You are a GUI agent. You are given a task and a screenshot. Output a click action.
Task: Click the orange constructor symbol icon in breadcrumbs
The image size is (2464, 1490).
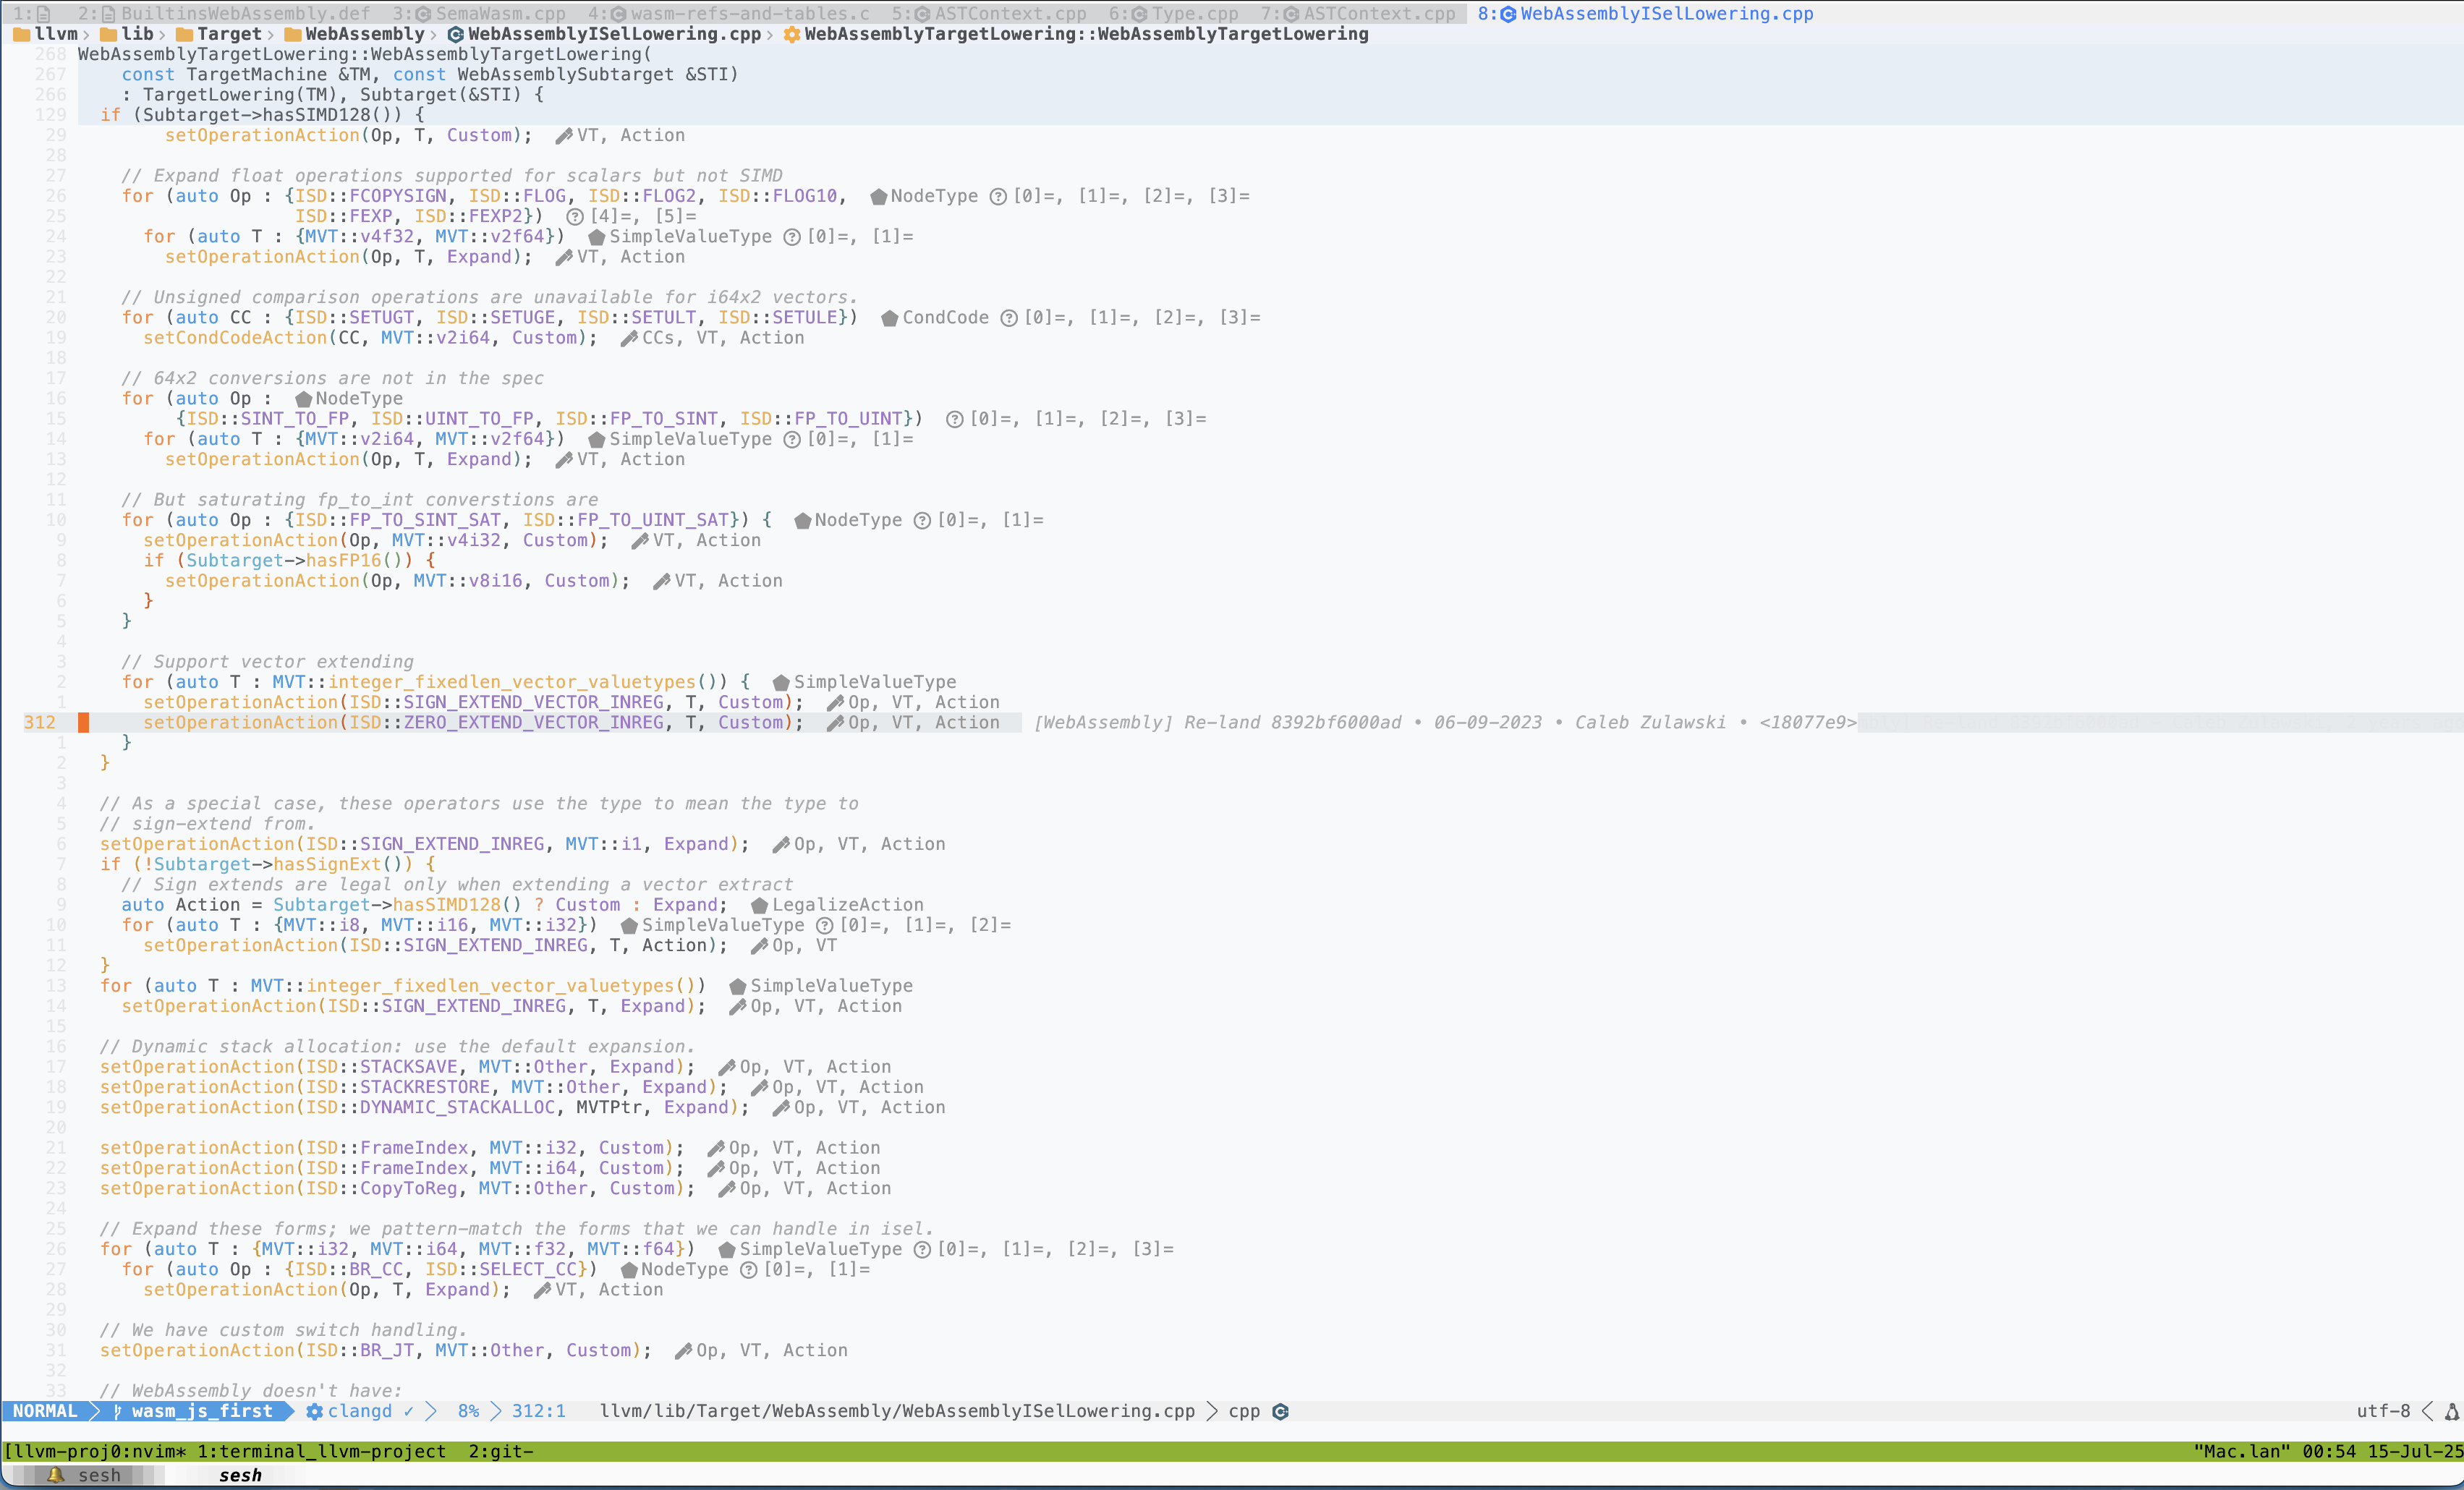(x=791, y=34)
